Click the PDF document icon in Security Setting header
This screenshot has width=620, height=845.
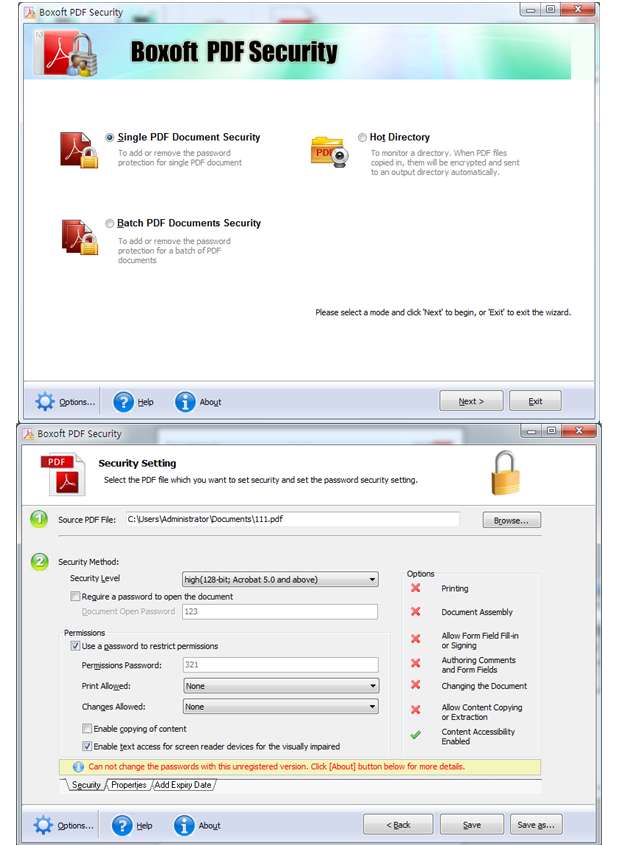pos(63,474)
